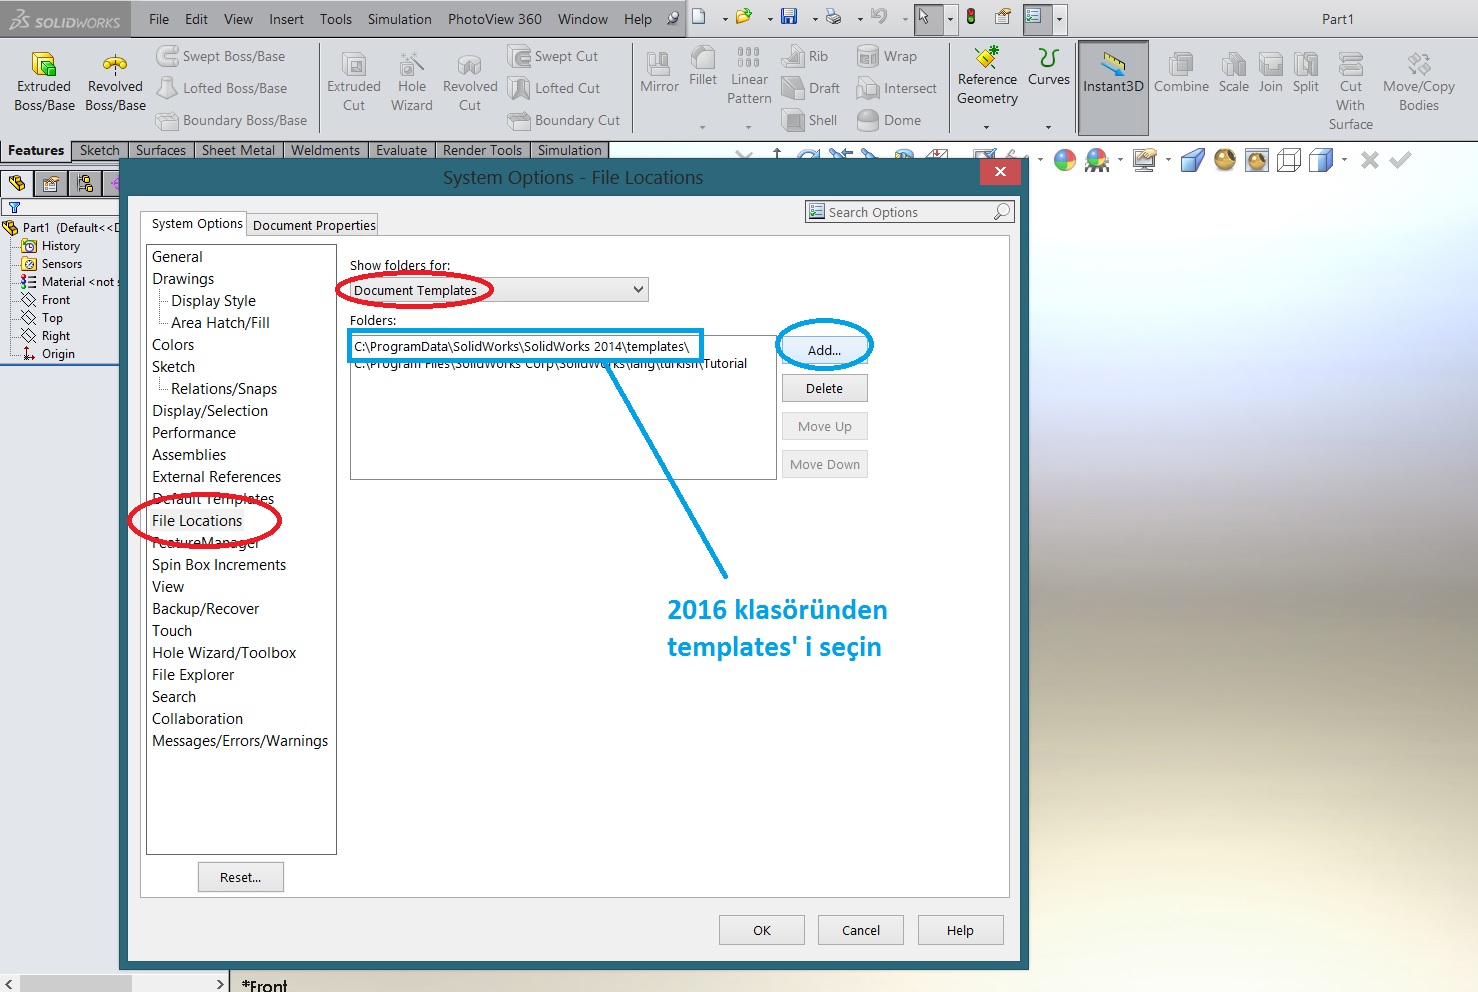Screen dimensions: 1478x992
Task: Open the Tools menu
Action: (x=335, y=19)
